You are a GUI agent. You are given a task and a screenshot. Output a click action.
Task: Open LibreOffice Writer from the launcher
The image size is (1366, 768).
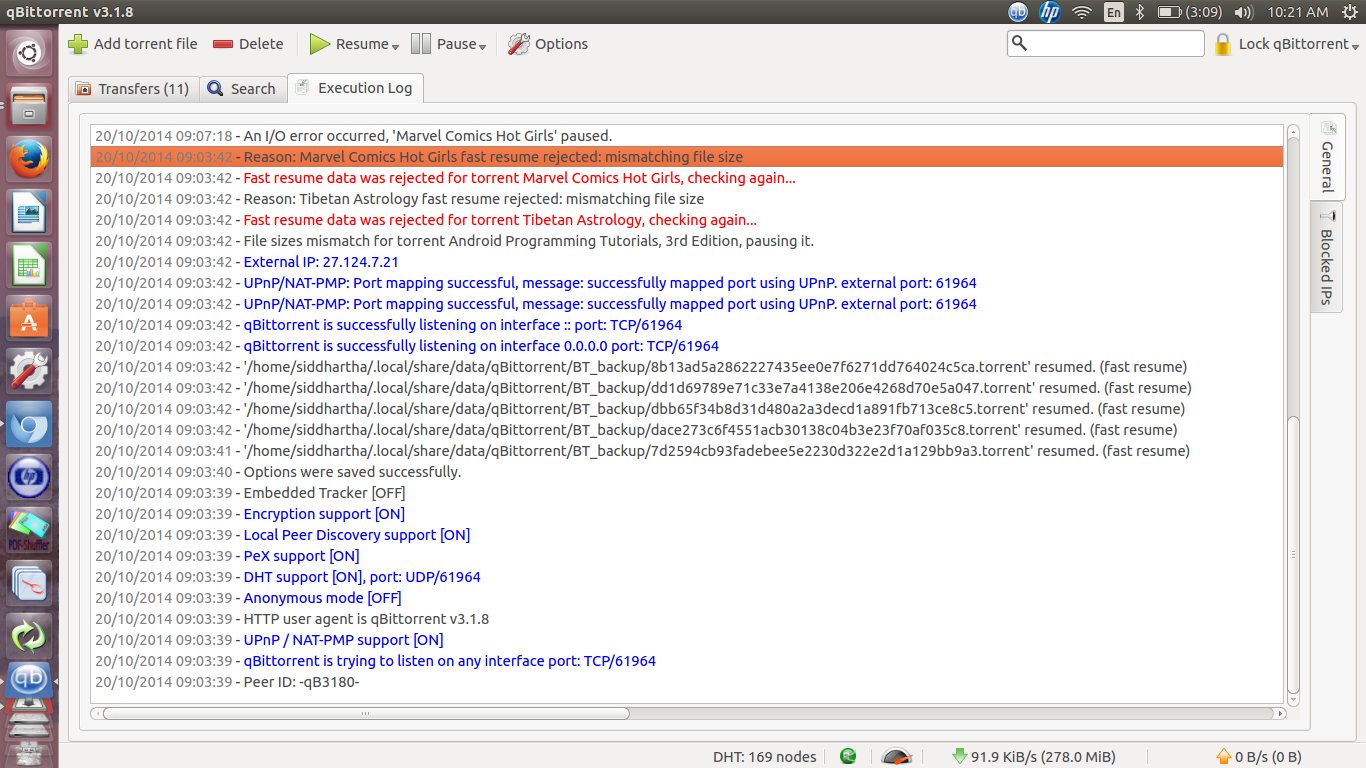pyautogui.click(x=29, y=212)
